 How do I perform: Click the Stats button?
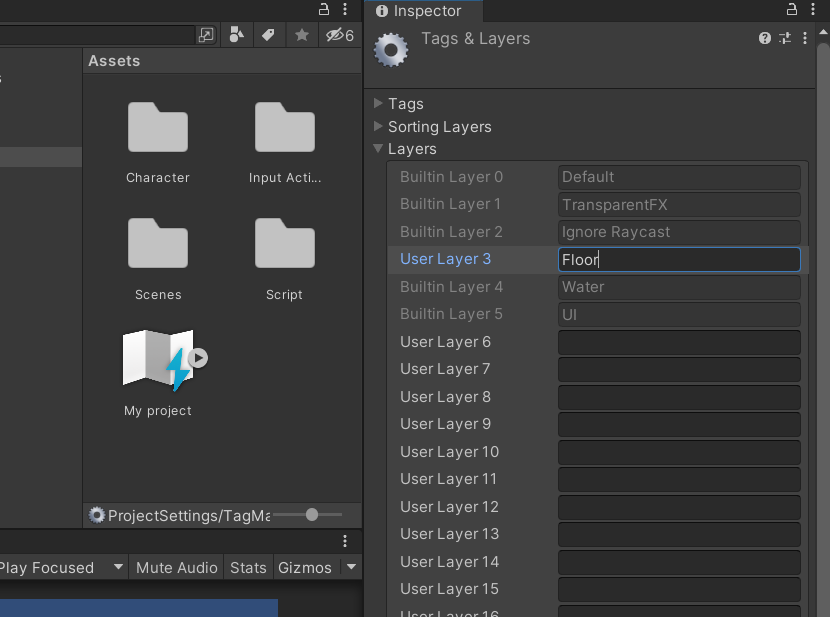pyautogui.click(x=248, y=567)
